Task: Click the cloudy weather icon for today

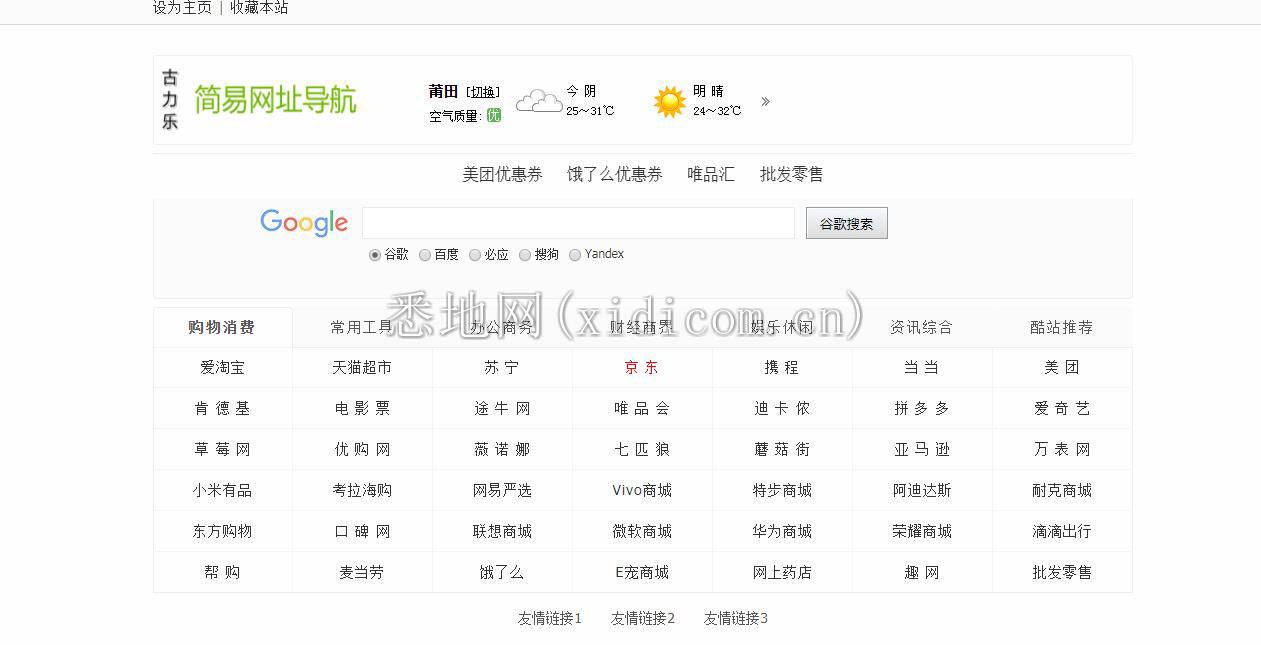Action: coord(538,101)
